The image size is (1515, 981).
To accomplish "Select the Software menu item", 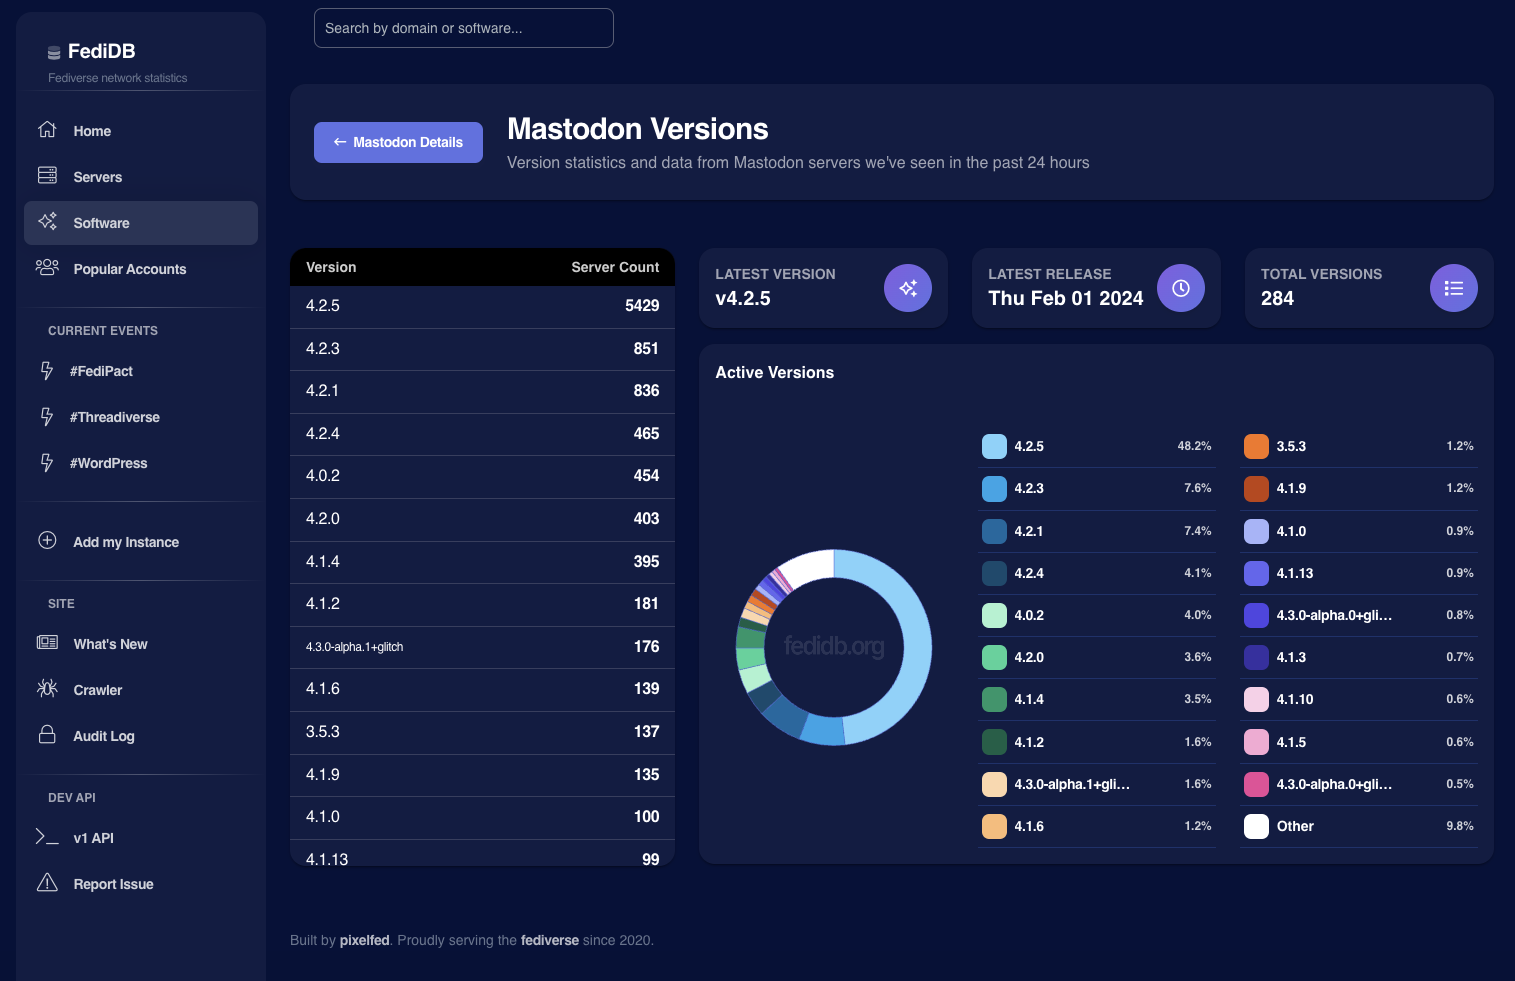I will tap(141, 223).
